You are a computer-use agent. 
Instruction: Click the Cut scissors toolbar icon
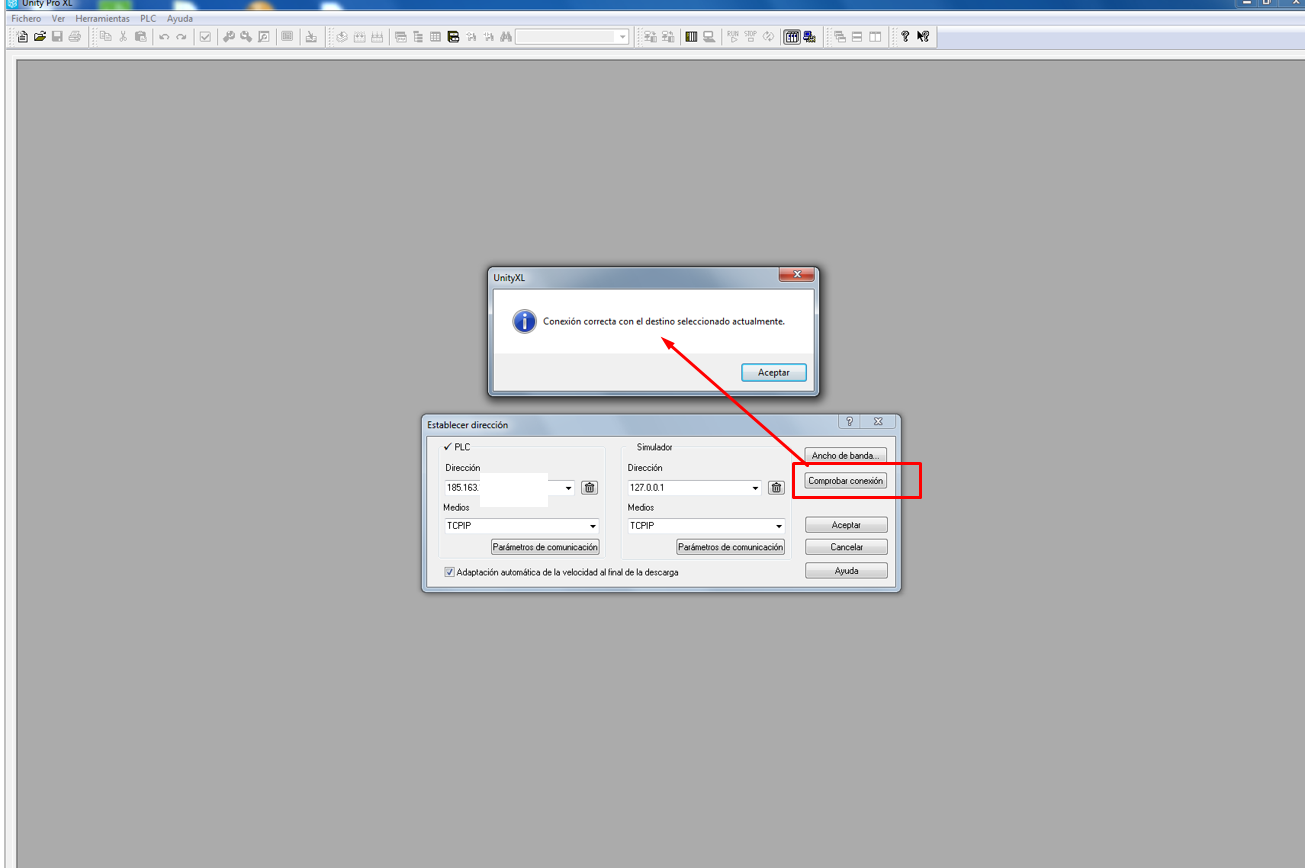click(x=123, y=37)
